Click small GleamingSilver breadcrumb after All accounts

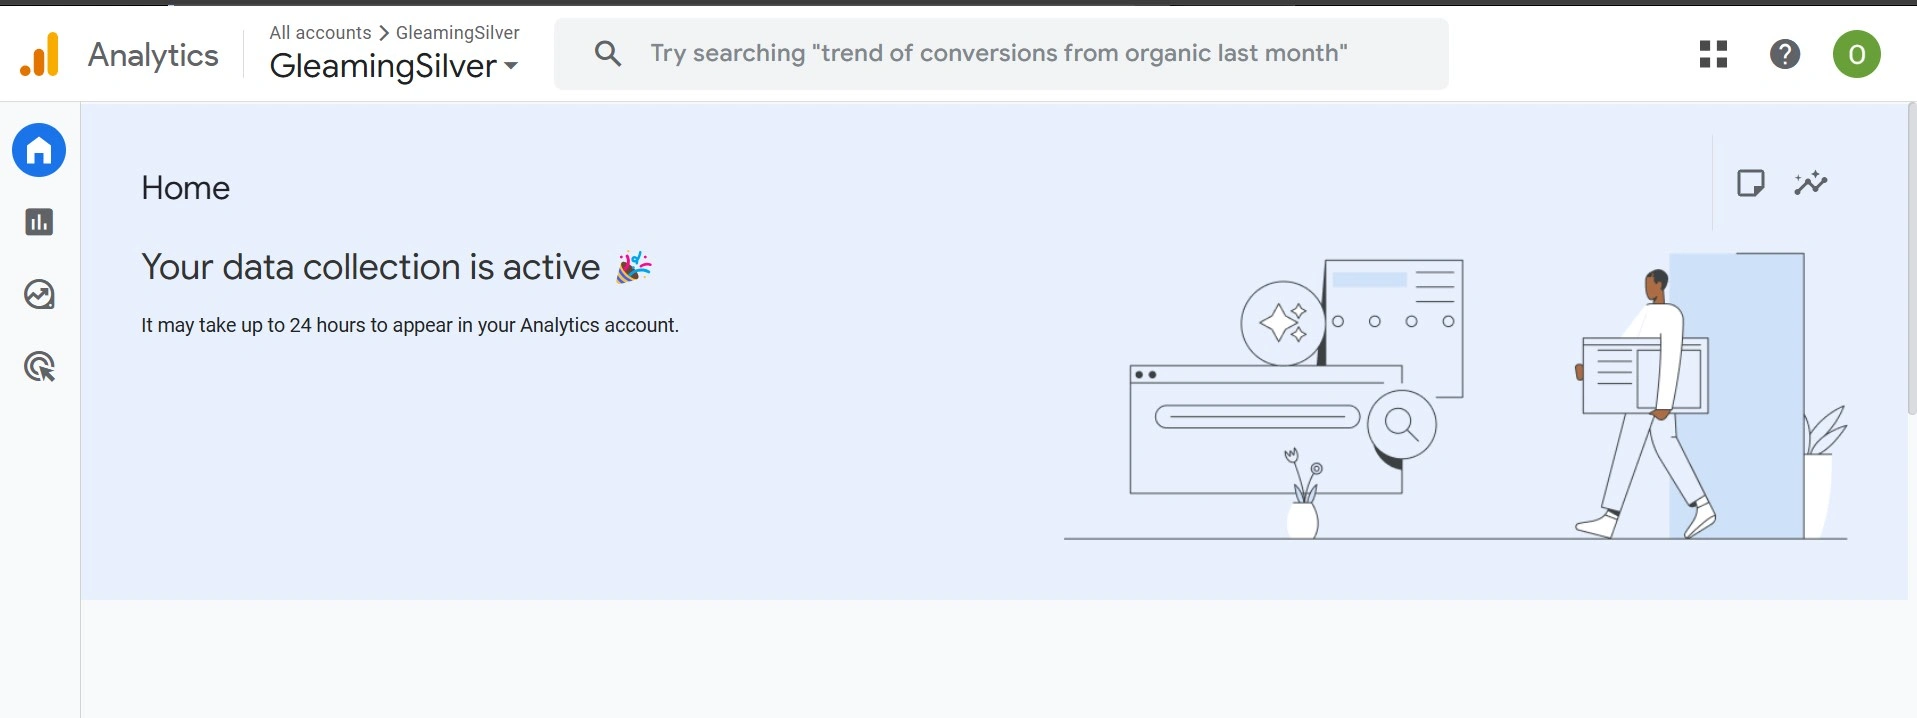click(x=457, y=33)
